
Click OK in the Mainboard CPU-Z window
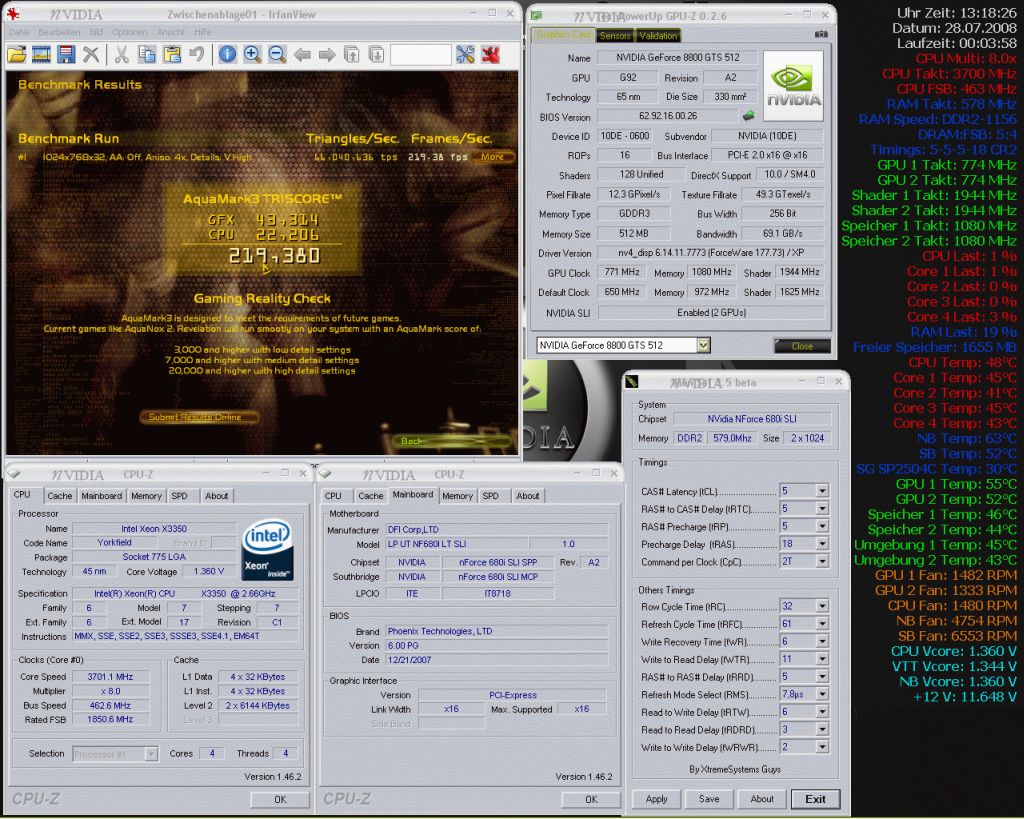click(x=591, y=799)
